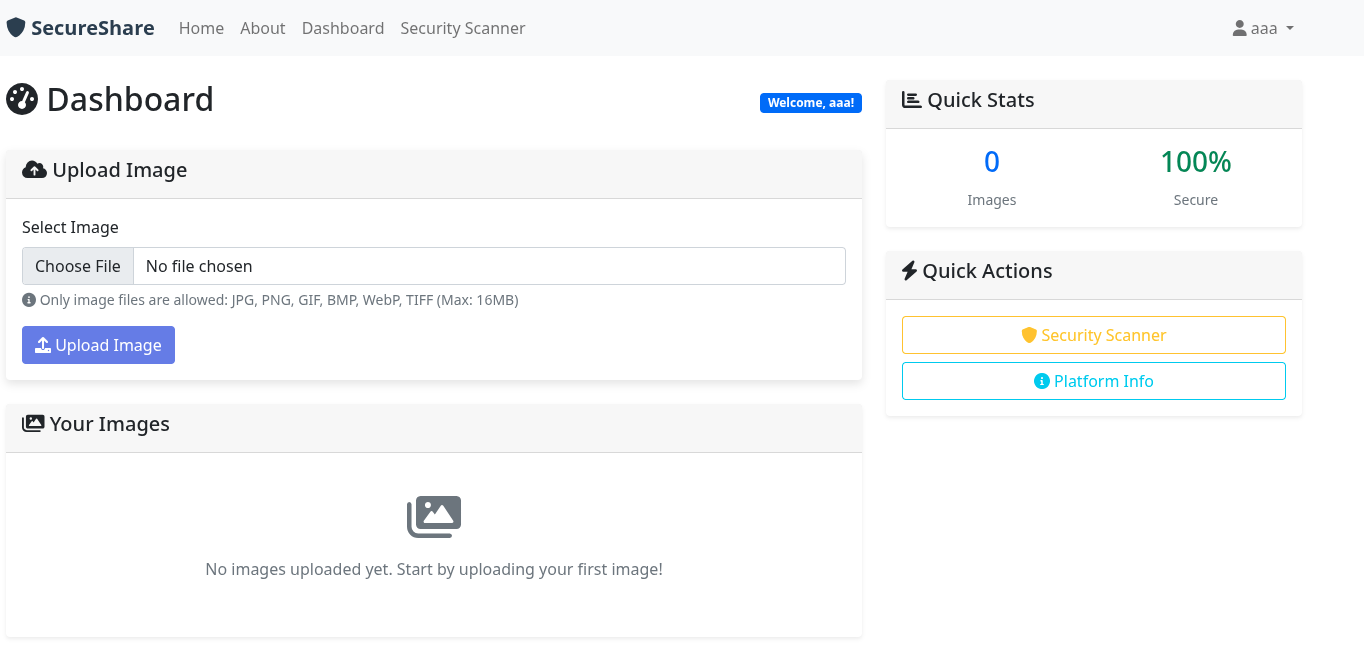Click the user profile icon in navbar

(1239, 28)
